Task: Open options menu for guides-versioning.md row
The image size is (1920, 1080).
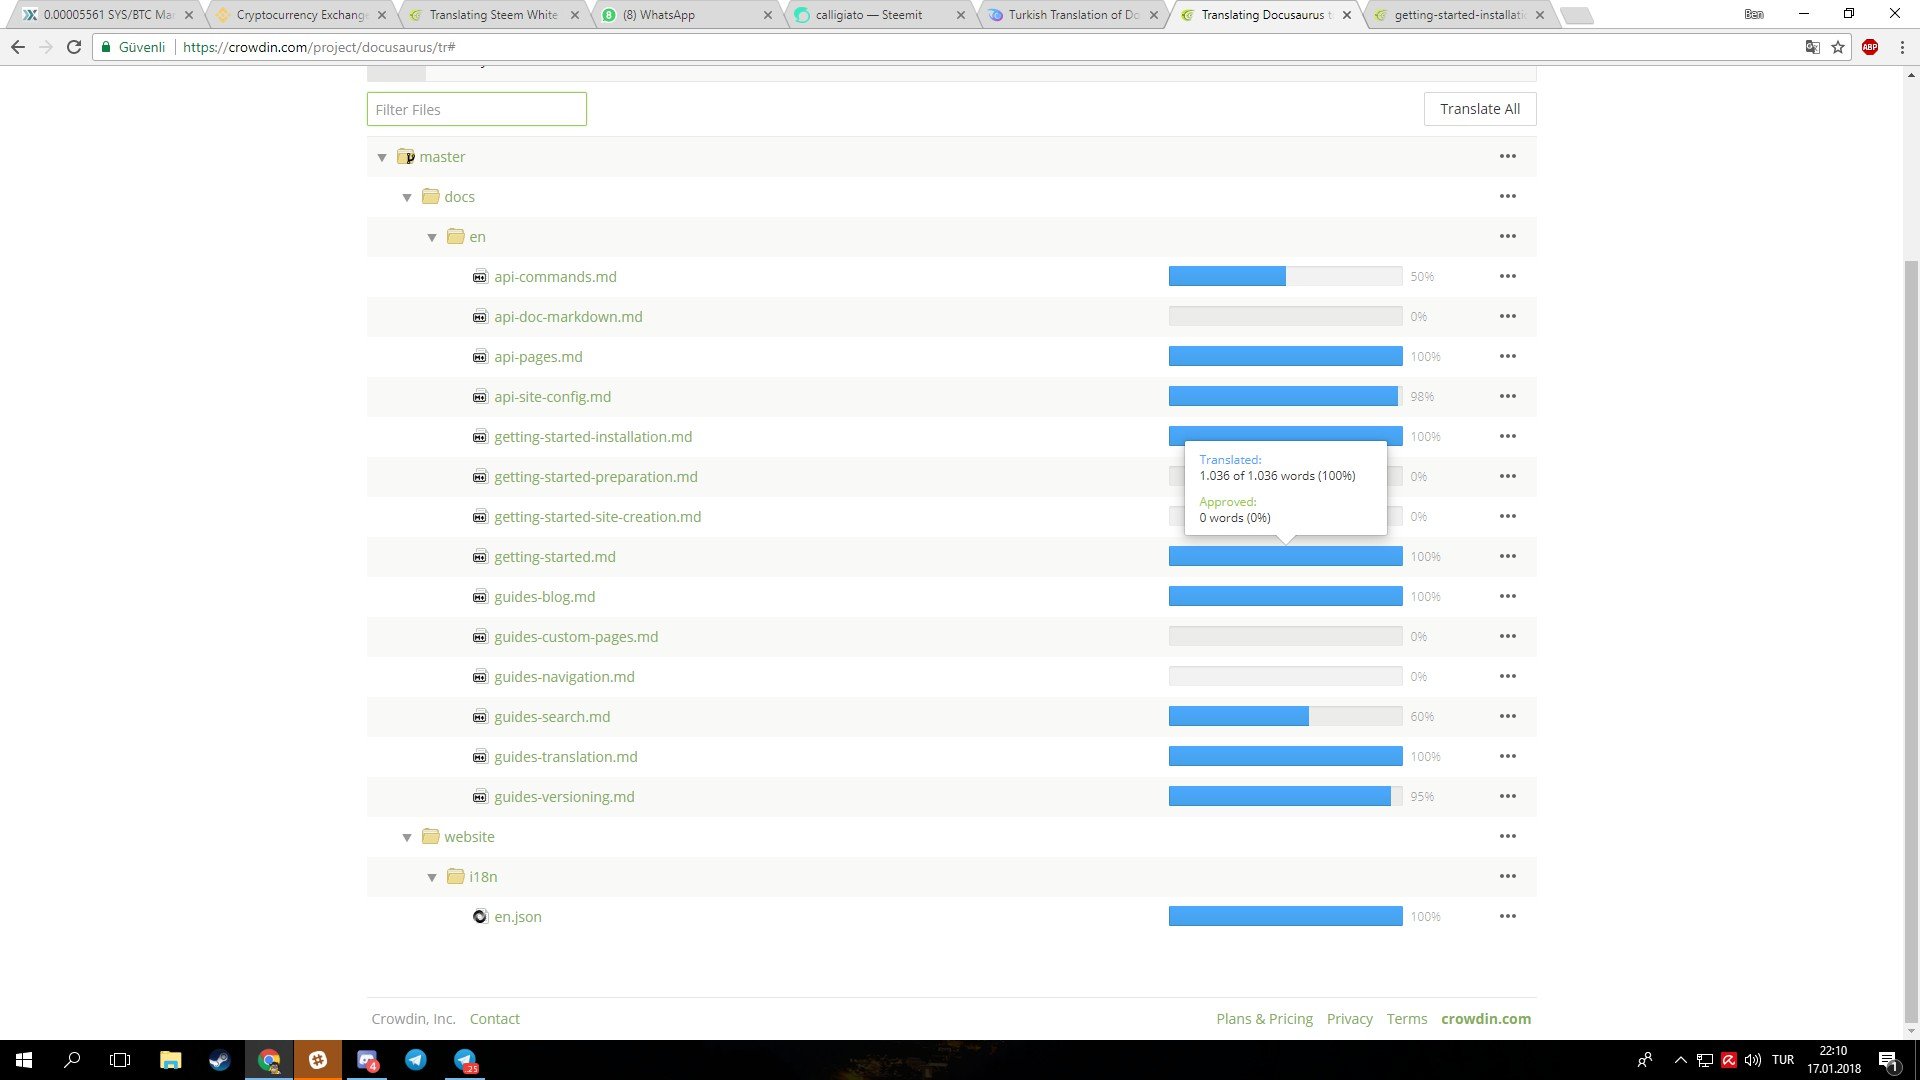Action: click(x=1507, y=796)
